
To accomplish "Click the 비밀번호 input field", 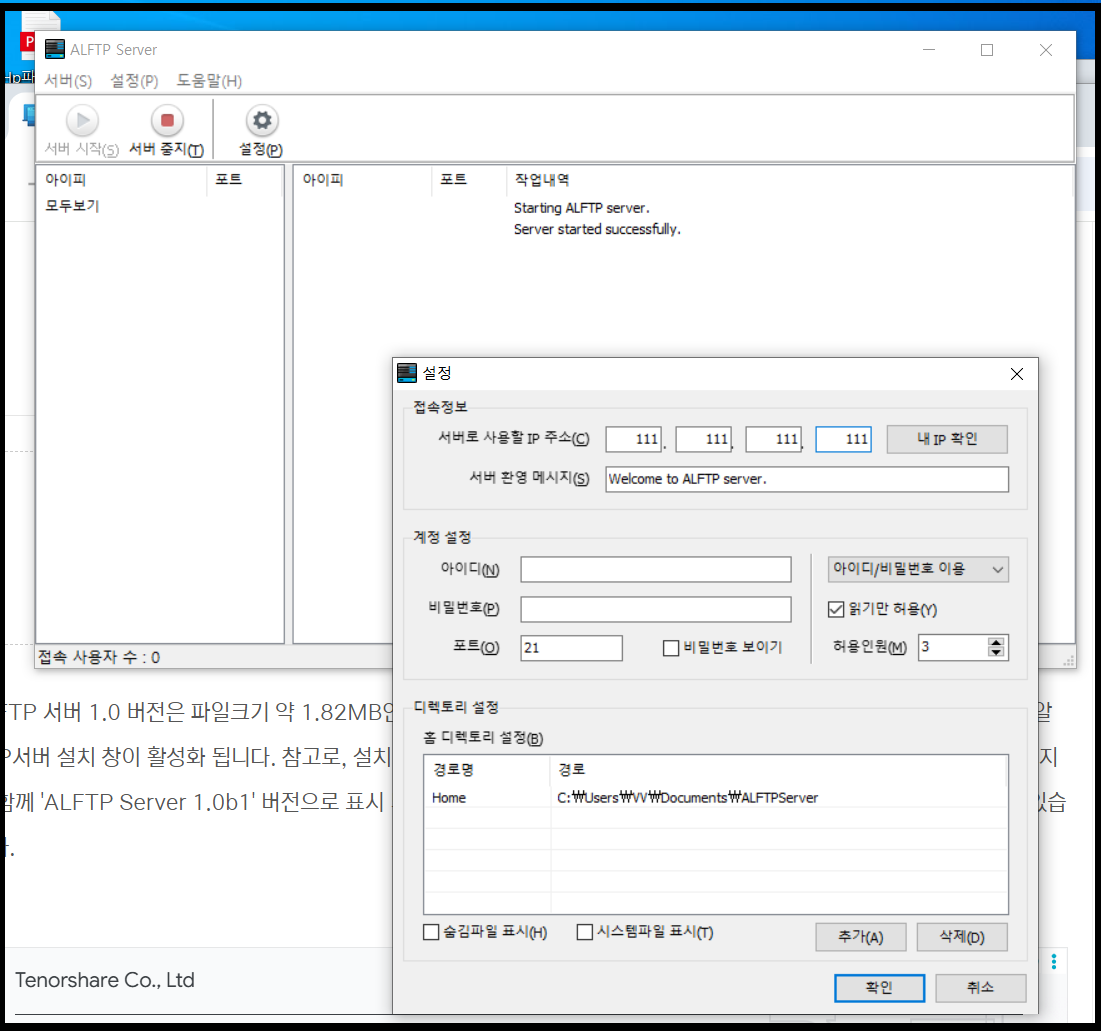I will coord(656,609).
